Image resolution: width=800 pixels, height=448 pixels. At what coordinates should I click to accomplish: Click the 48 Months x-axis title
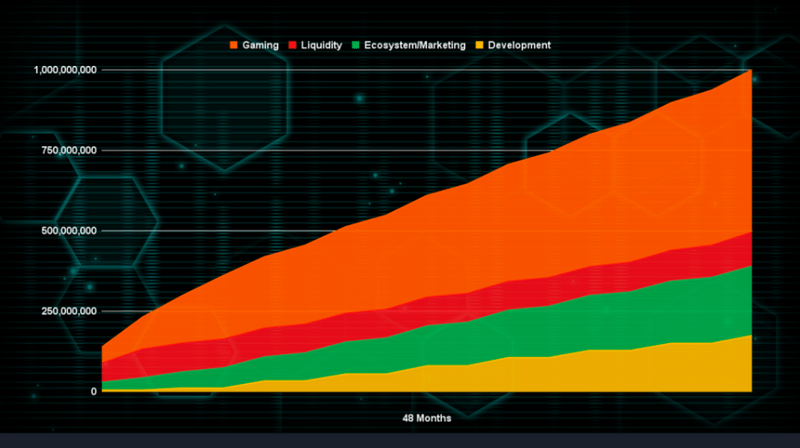coord(425,417)
